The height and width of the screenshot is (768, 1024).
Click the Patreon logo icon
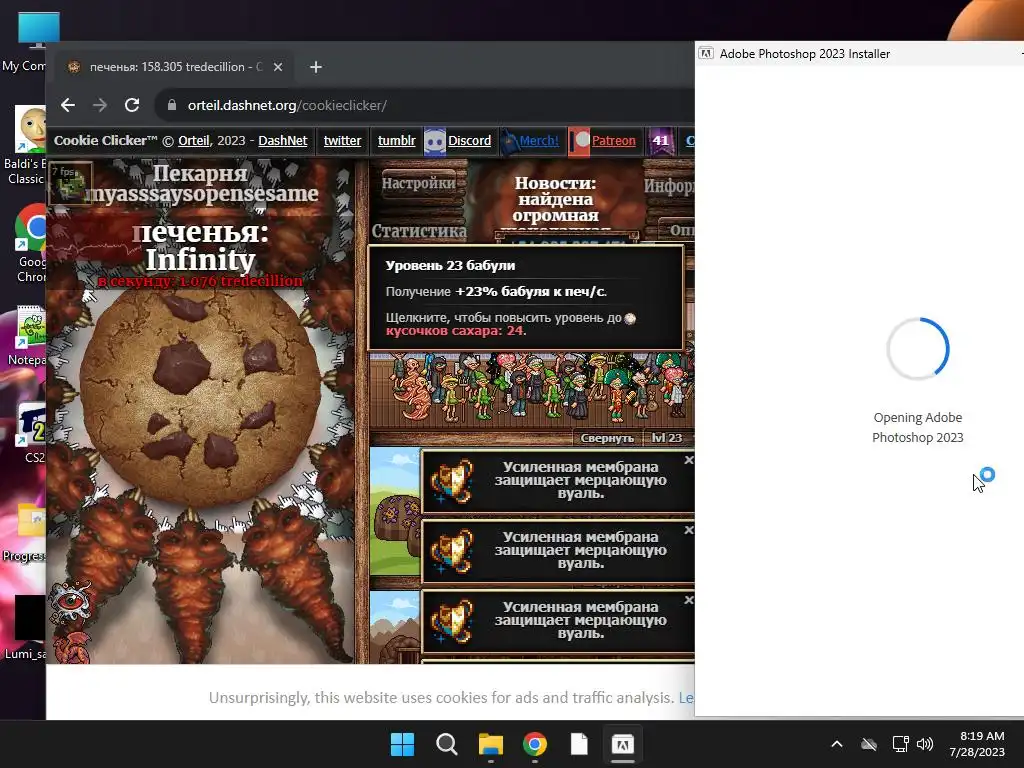[579, 141]
